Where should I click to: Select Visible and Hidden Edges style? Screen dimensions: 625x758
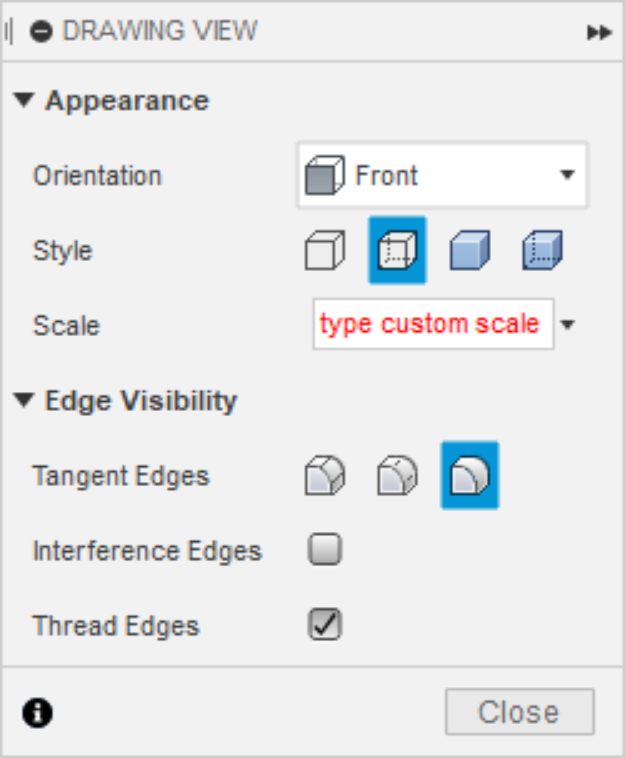(397, 250)
